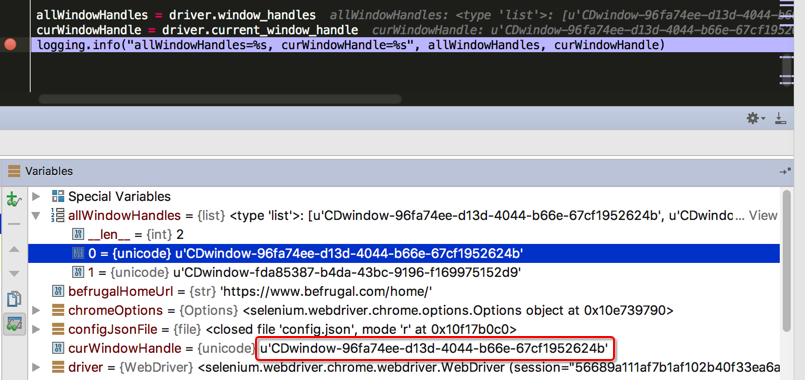Click the code line curWindowHandle = driver.current_window_handle
805x380 pixels.
[x=197, y=31]
